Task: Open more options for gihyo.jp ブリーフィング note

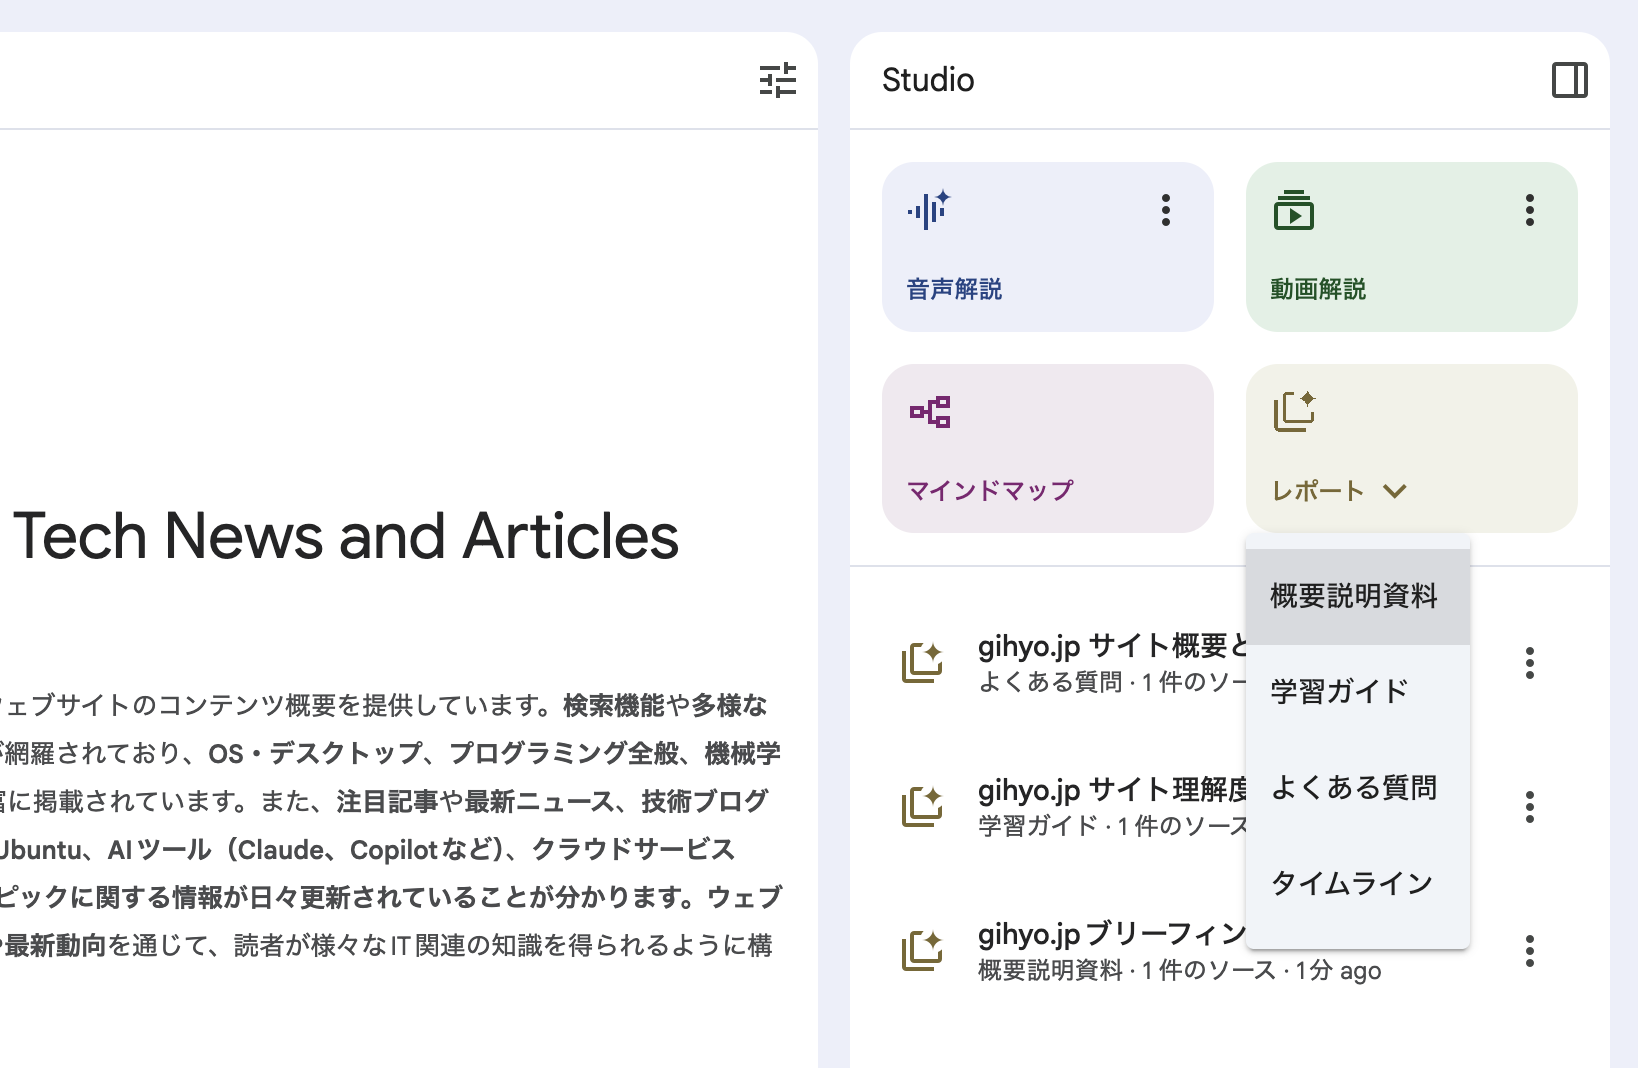Action: 1529,951
